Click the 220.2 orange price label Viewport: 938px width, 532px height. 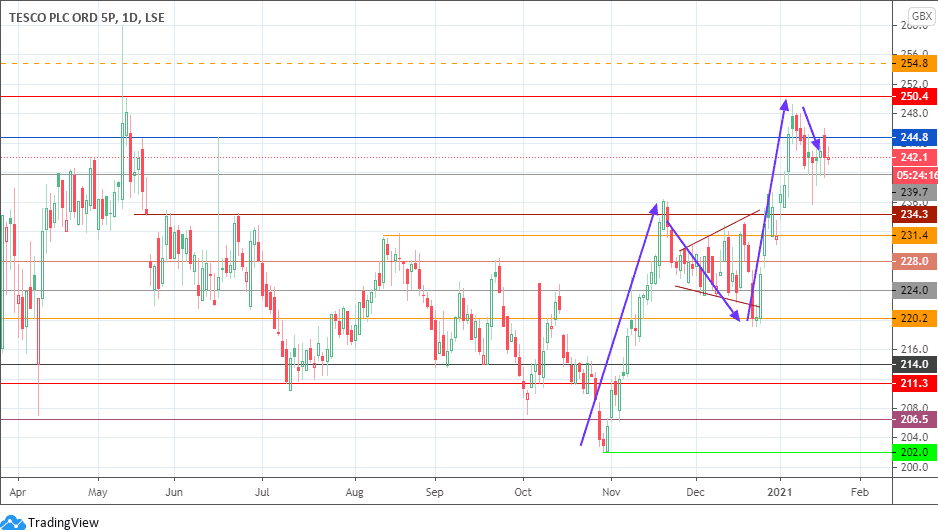pyautogui.click(x=914, y=318)
